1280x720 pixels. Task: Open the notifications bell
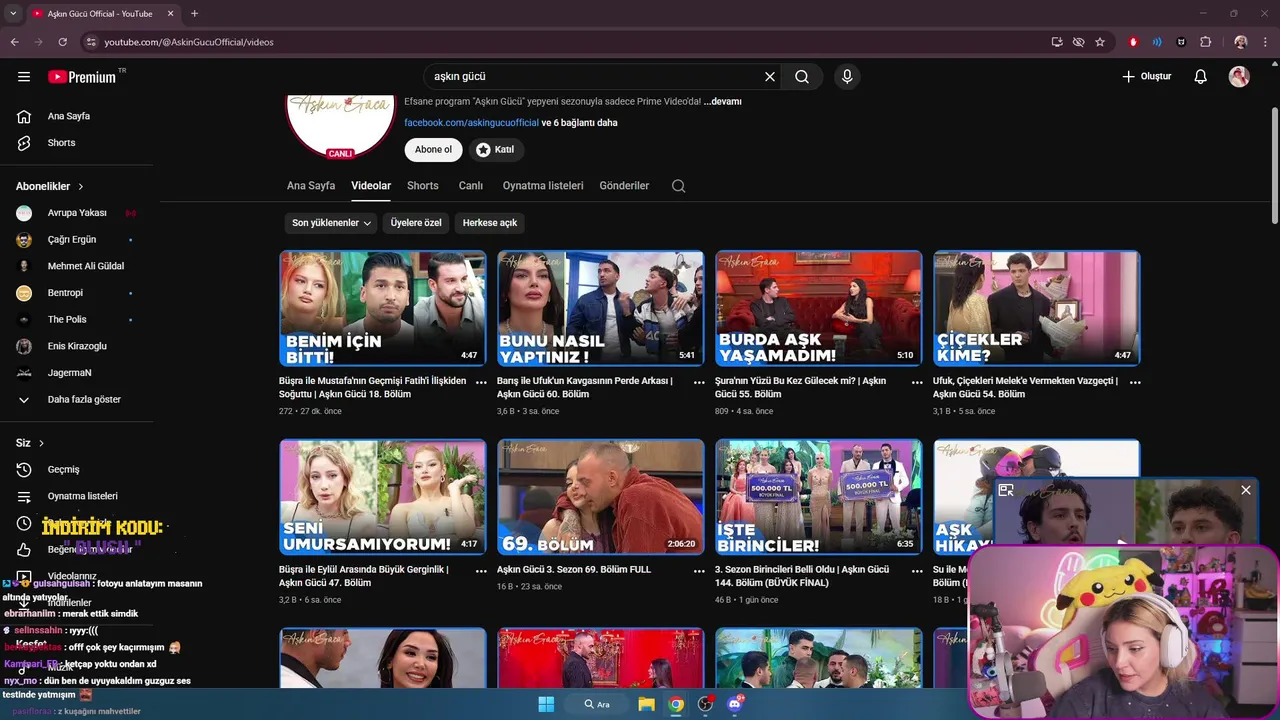coord(1201,77)
